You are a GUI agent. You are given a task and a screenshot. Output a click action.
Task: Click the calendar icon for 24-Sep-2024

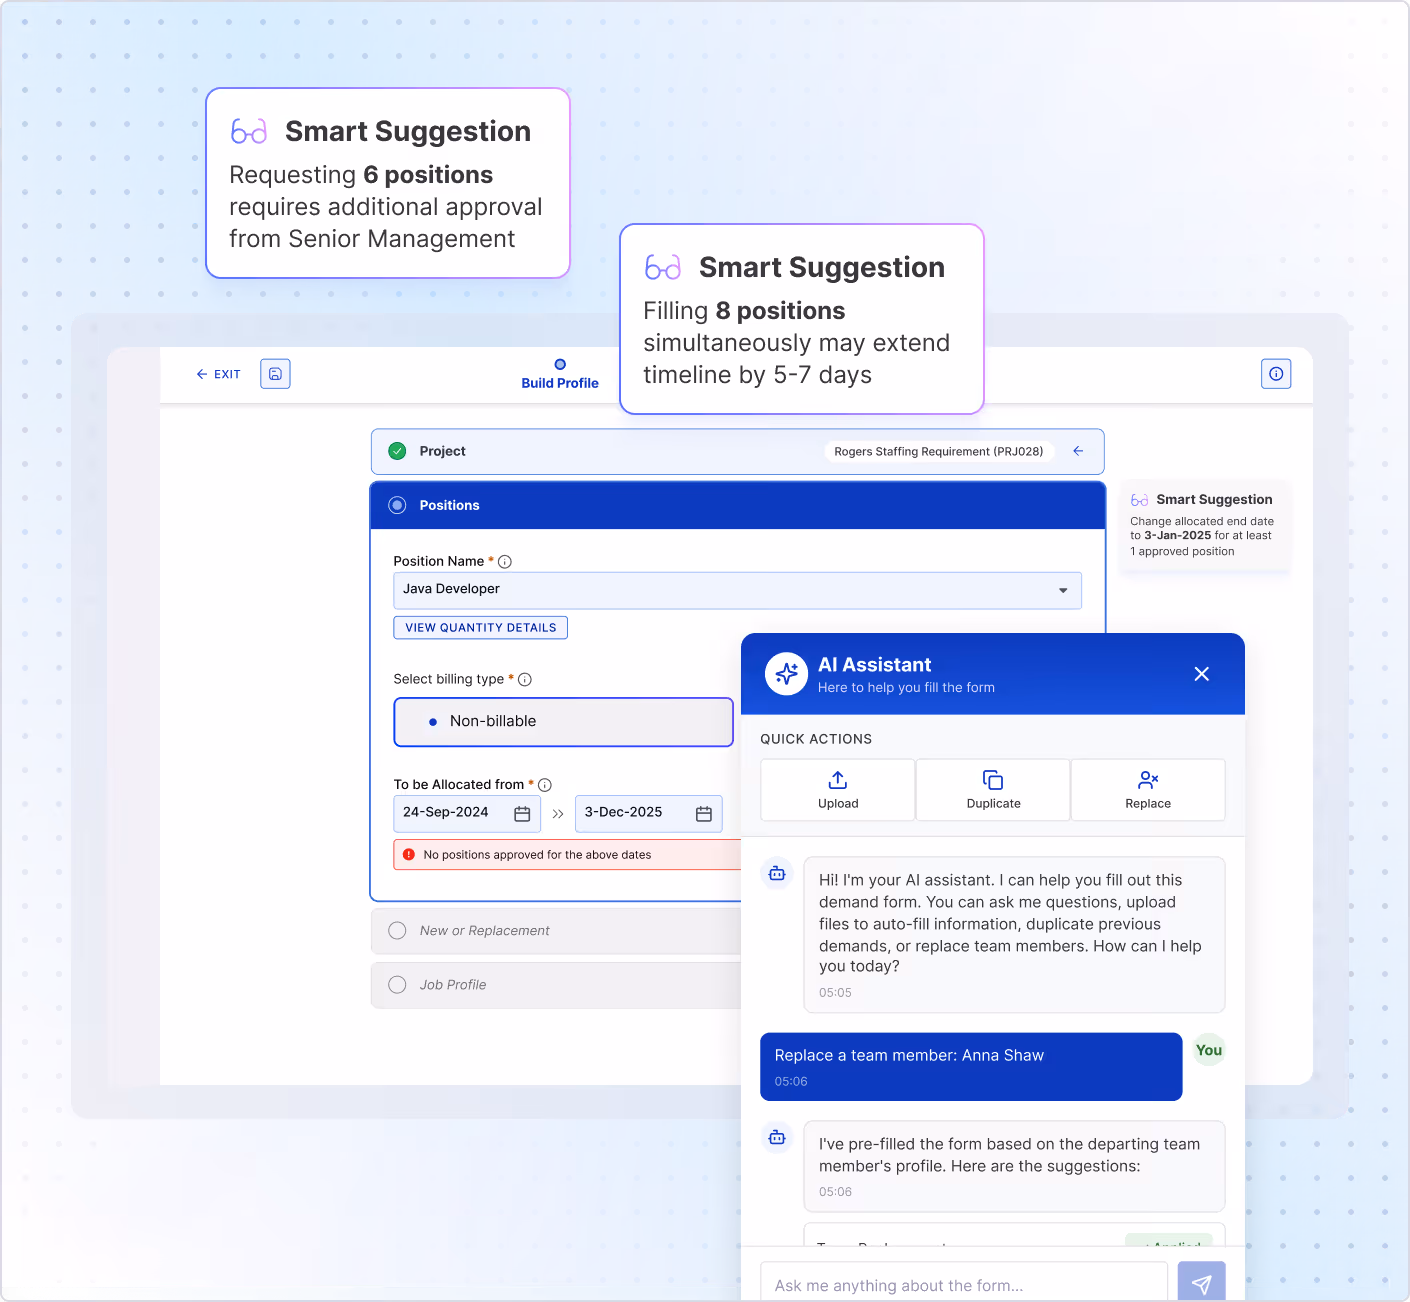[x=521, y=814]
